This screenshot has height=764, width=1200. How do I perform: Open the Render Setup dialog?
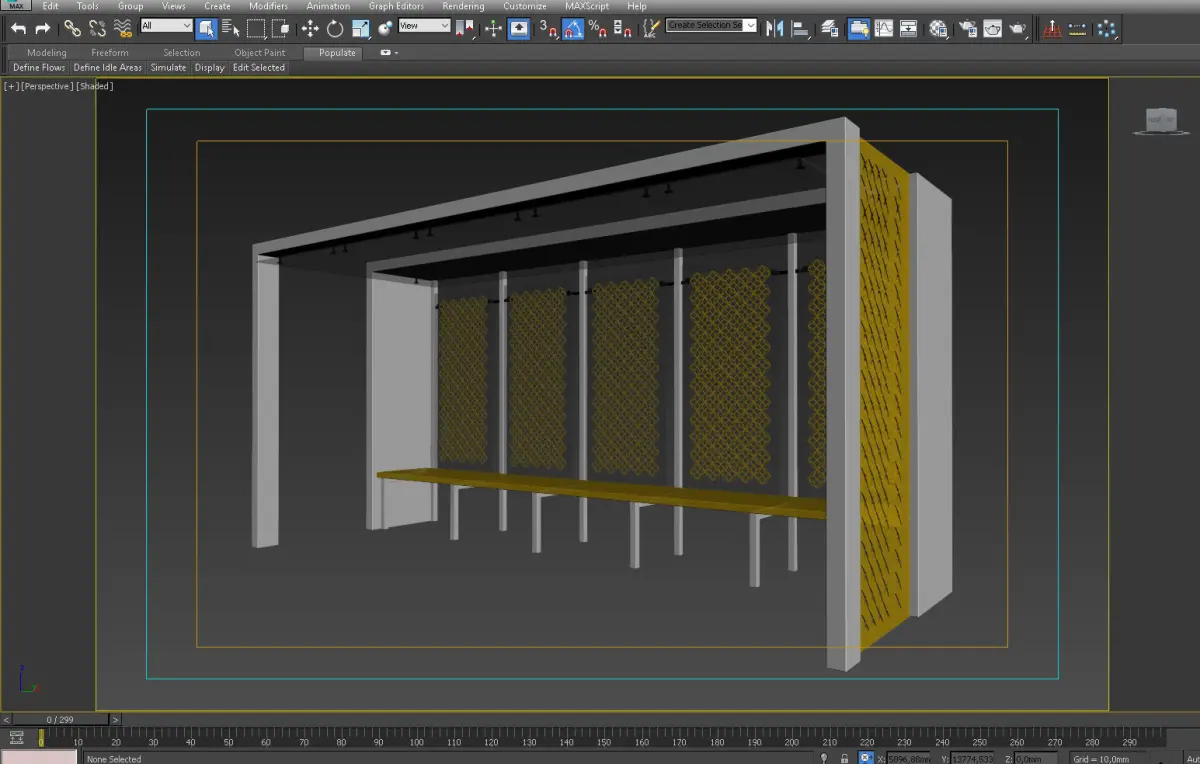pyautogui.click(x=967, y=29)
